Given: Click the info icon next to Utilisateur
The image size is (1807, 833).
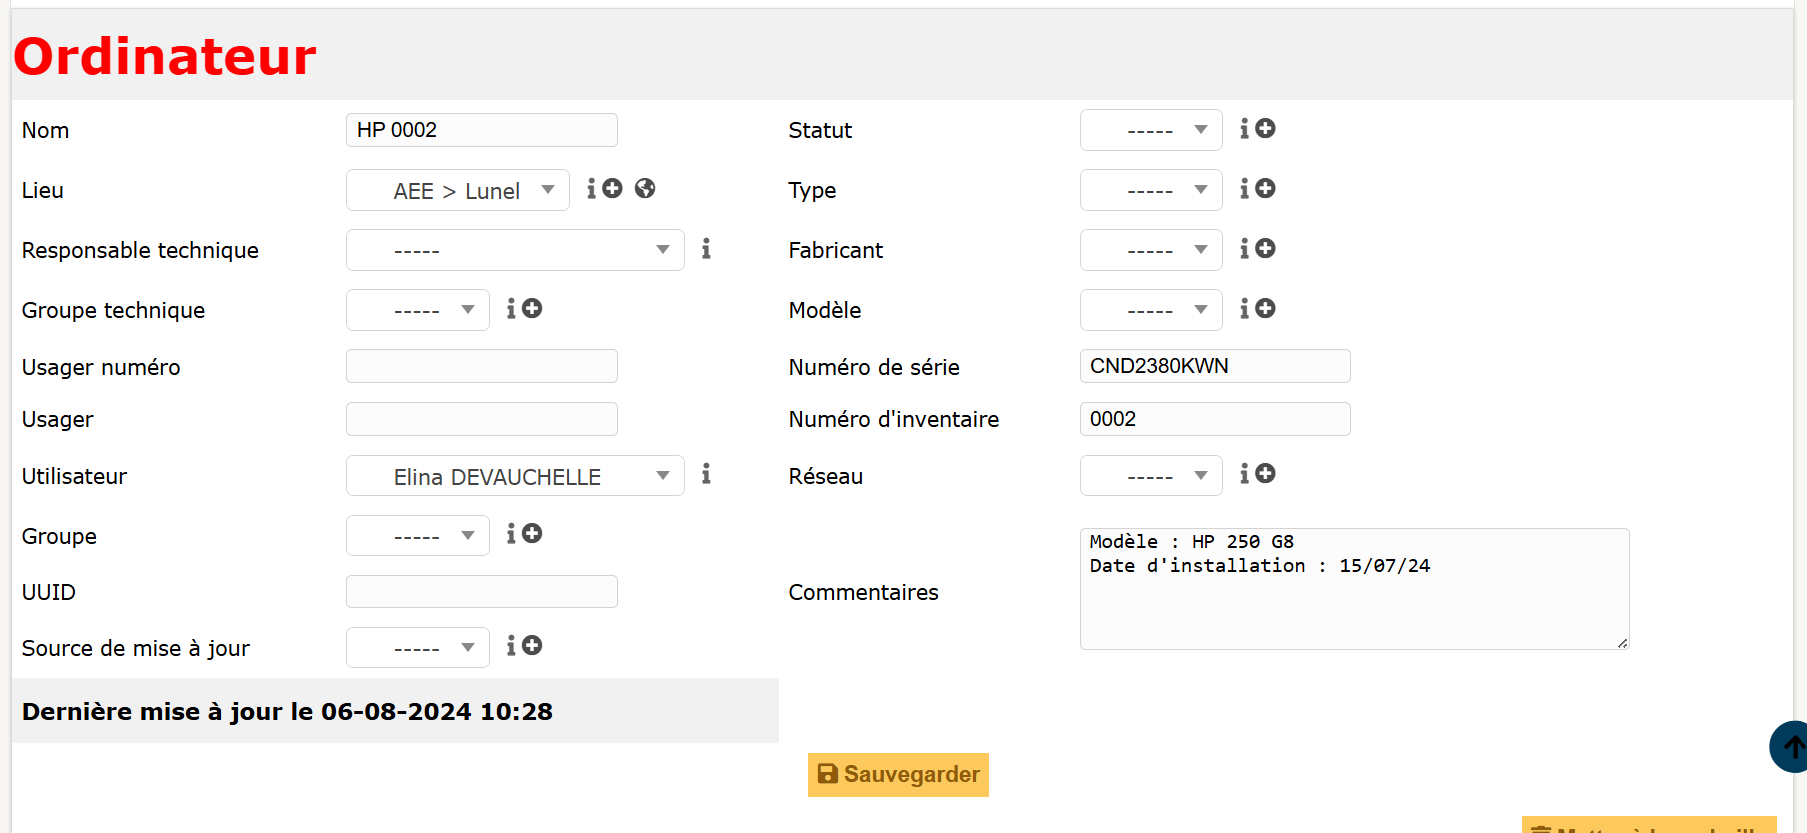Looking at the screenshot, I should point(706,474).
